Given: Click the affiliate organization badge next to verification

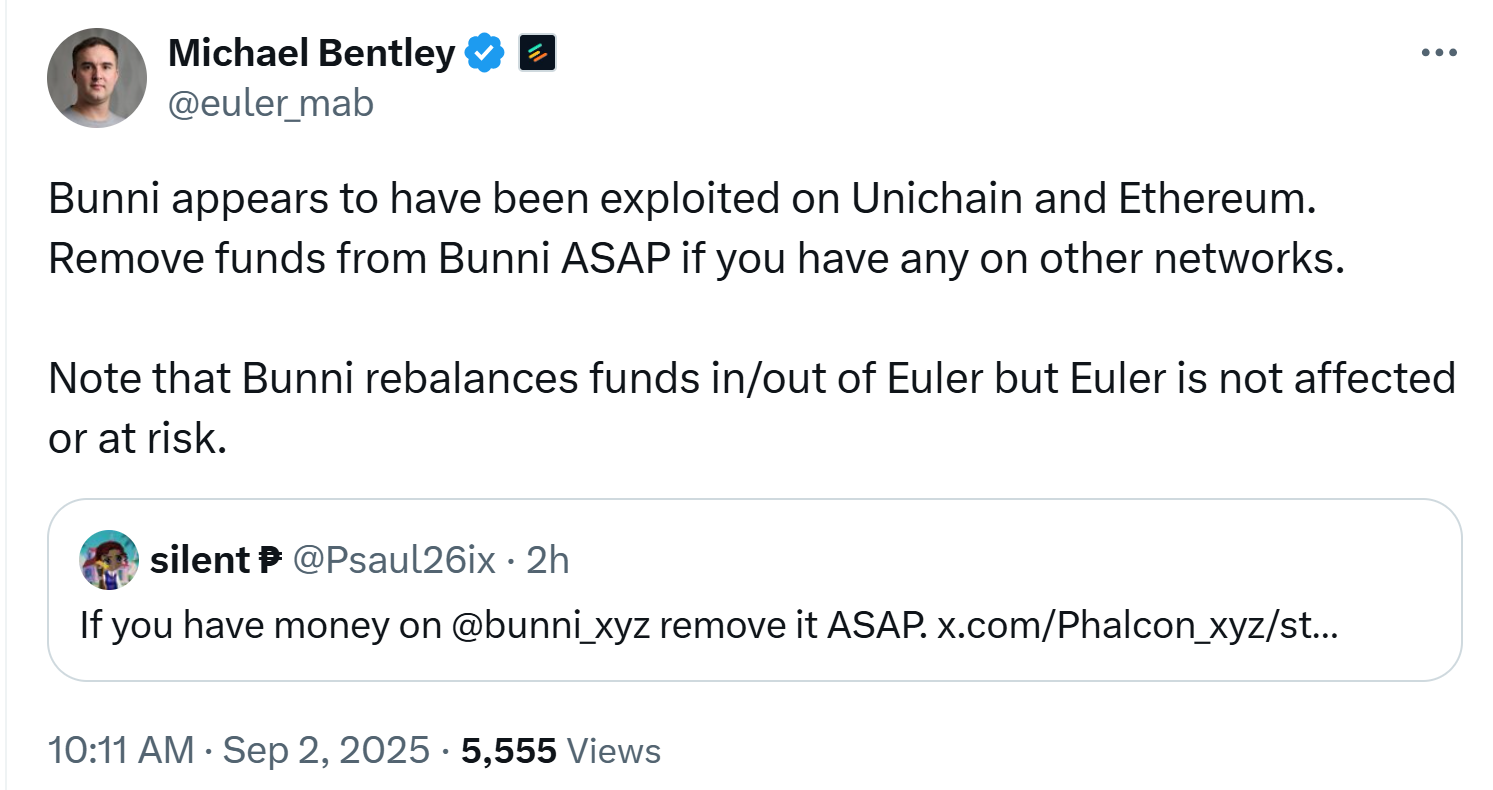Looking at the screenshot, I should pos(537,52).
